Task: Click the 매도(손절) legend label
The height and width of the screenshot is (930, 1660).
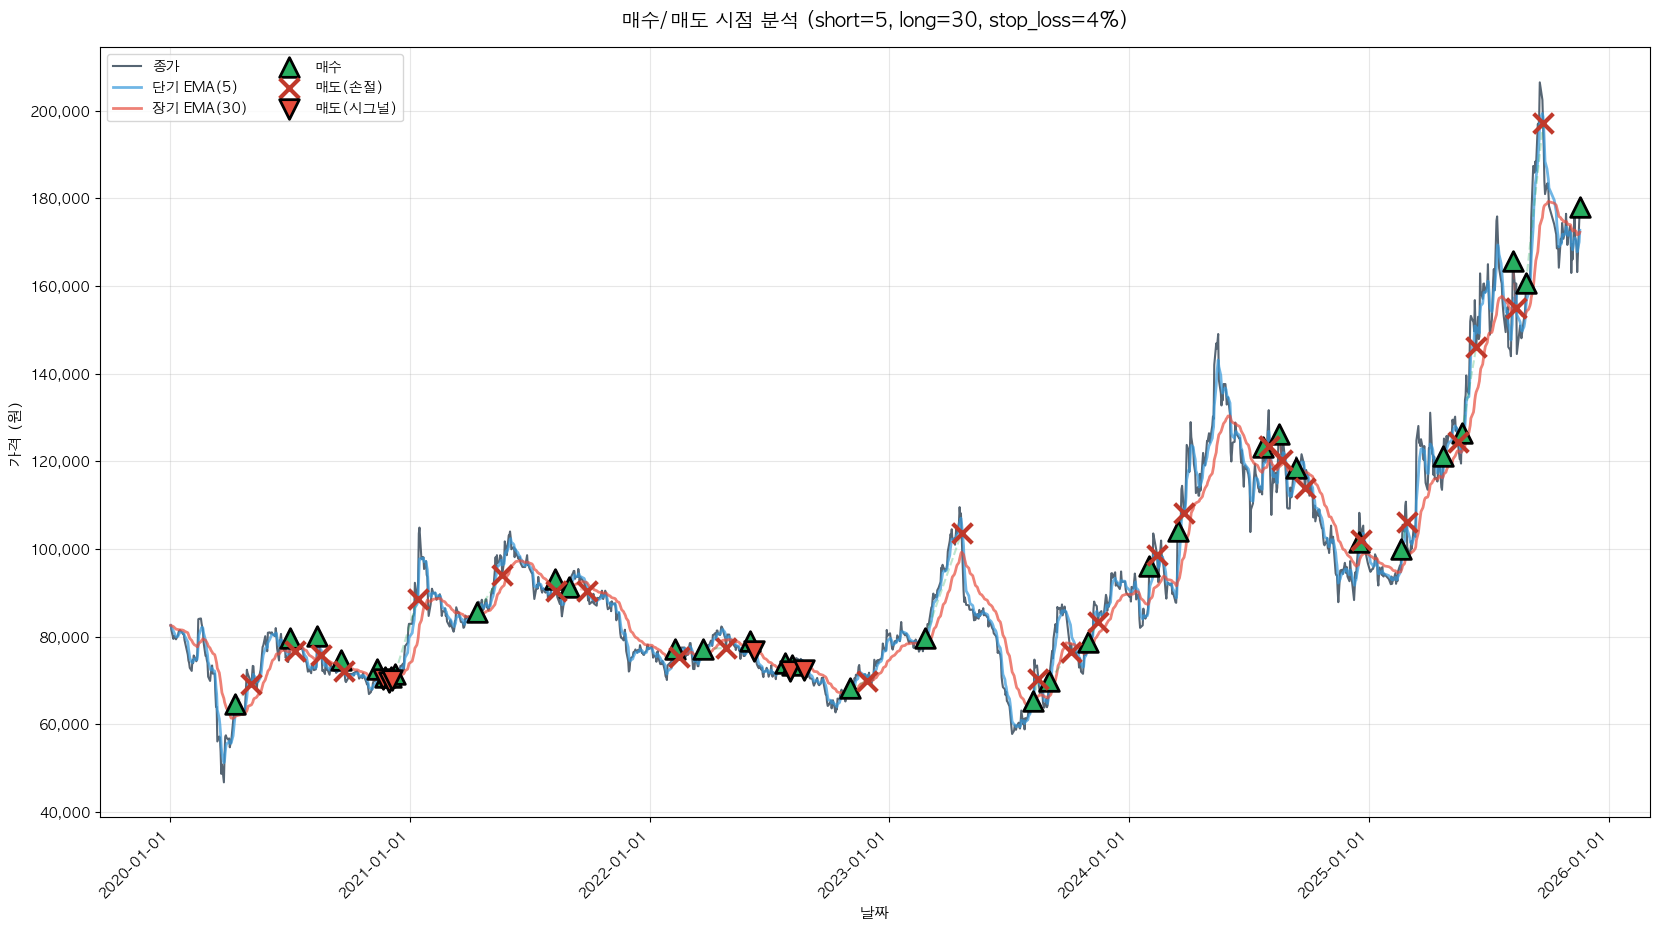Action: (x=349, y=88)
